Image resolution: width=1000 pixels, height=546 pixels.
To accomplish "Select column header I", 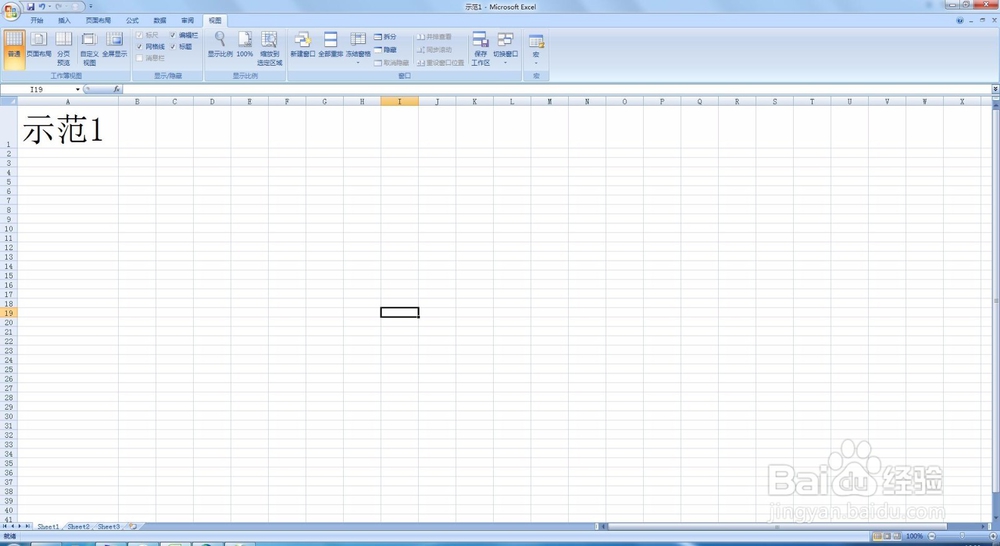I will click(x=399, y=101).
